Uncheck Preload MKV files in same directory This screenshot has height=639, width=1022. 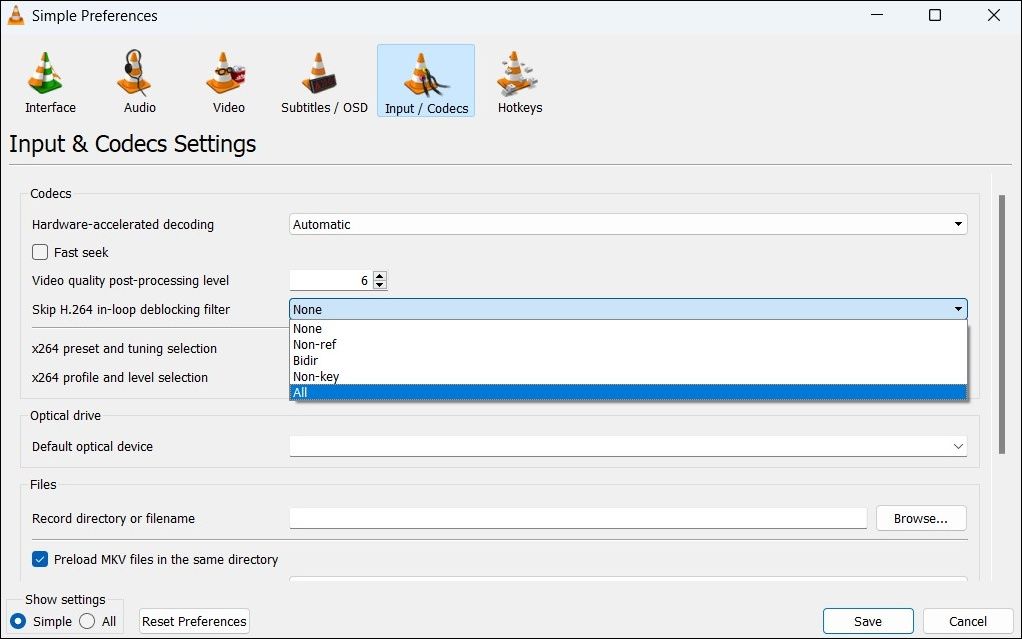40,559
